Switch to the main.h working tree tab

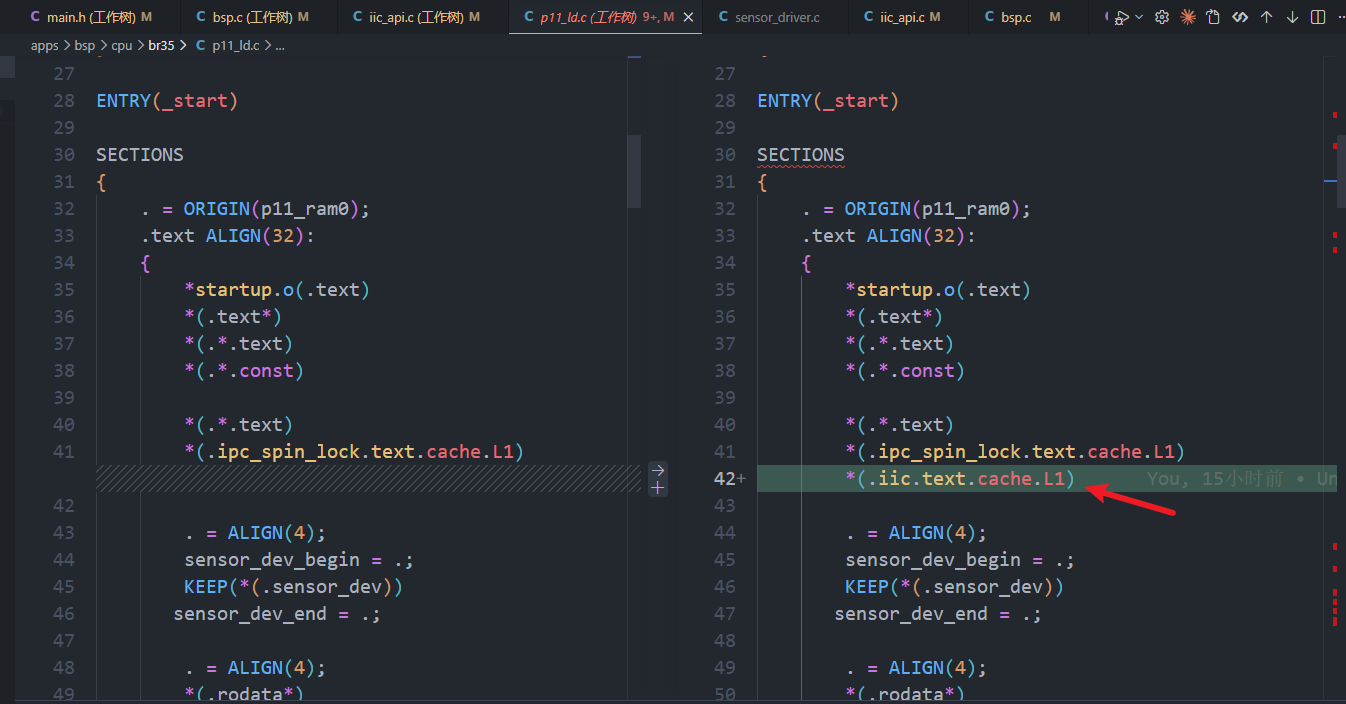[90, 17]
